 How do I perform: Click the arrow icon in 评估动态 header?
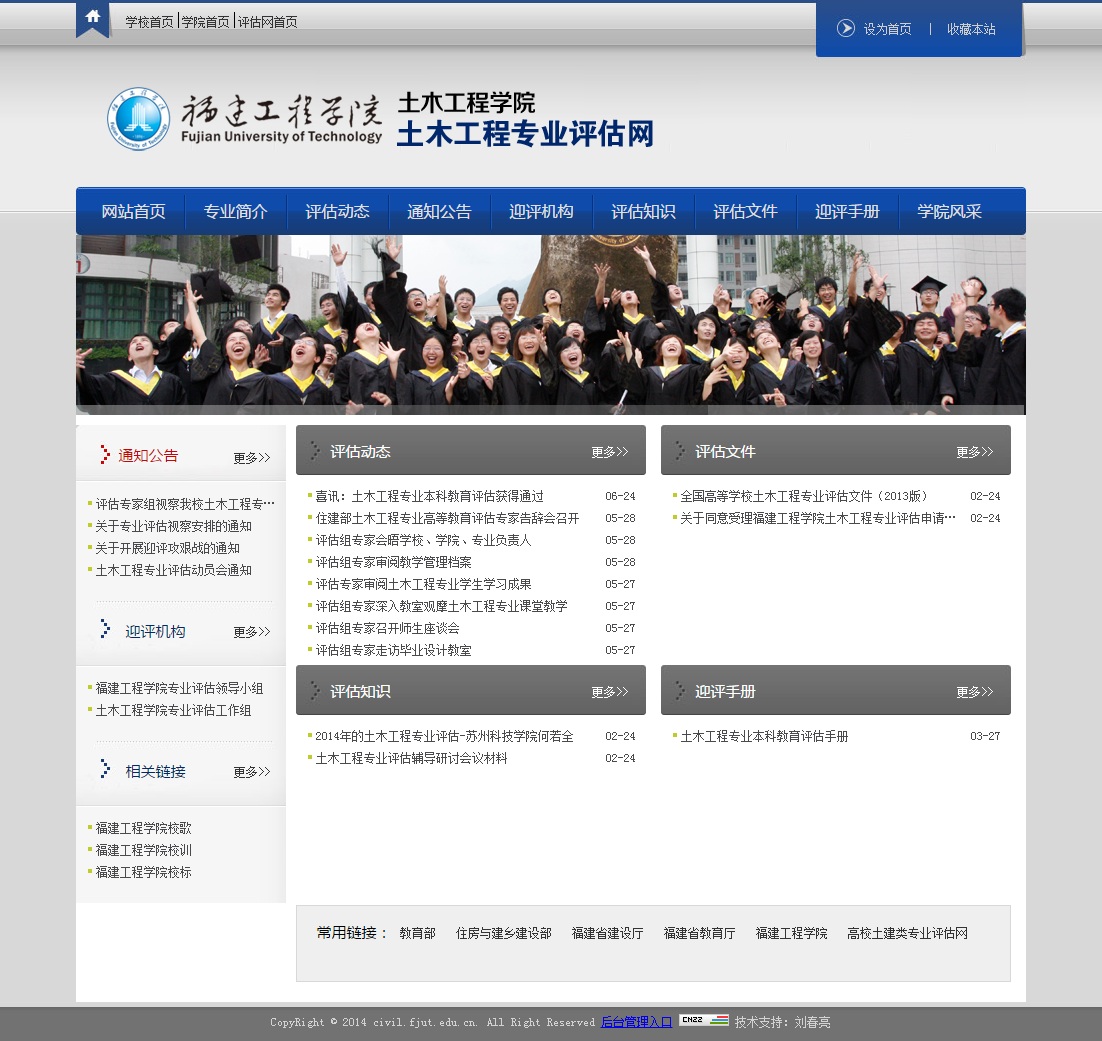pos(315,451)
